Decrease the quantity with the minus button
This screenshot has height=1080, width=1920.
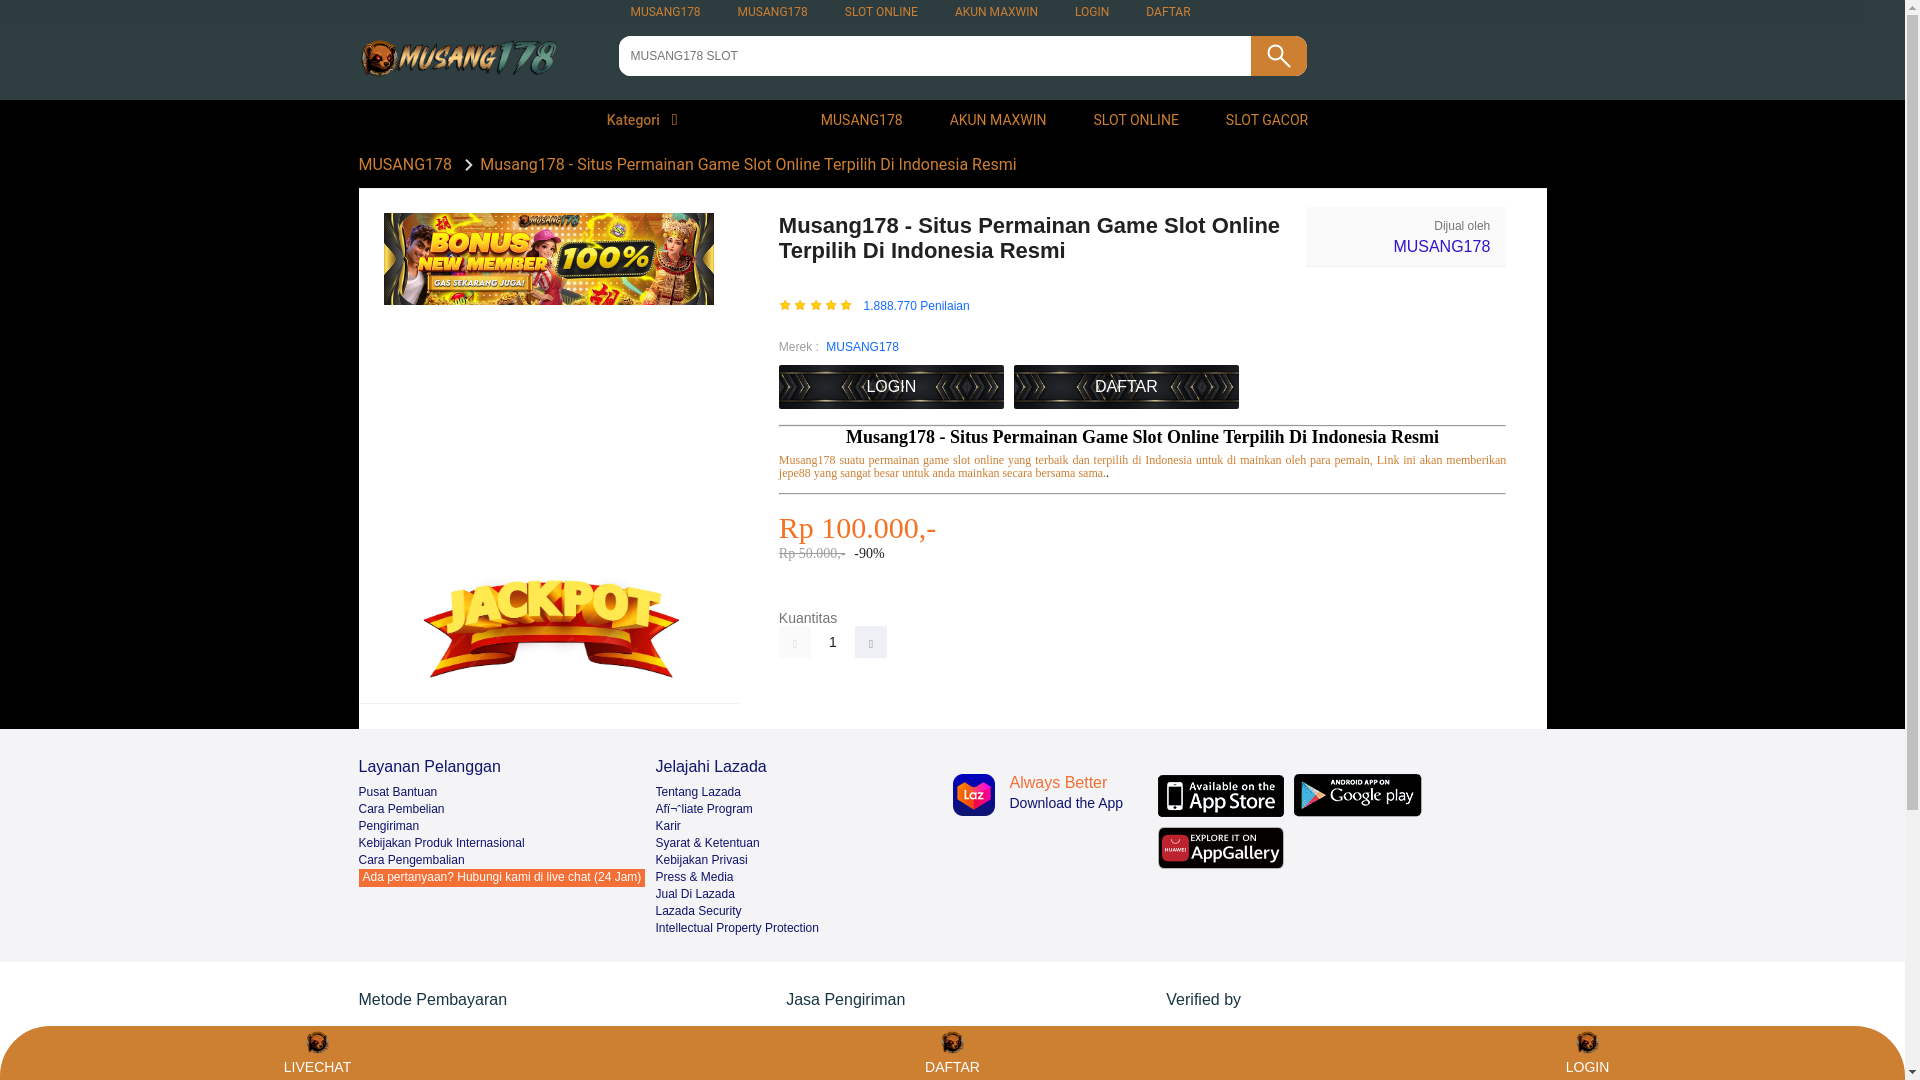click(795, 642)
